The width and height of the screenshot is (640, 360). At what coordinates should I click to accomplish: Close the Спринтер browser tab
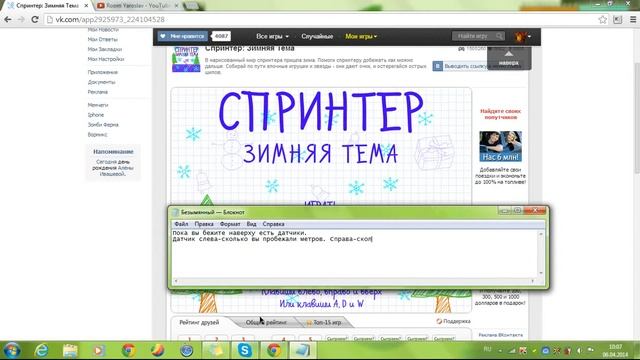tap(86, 6)
